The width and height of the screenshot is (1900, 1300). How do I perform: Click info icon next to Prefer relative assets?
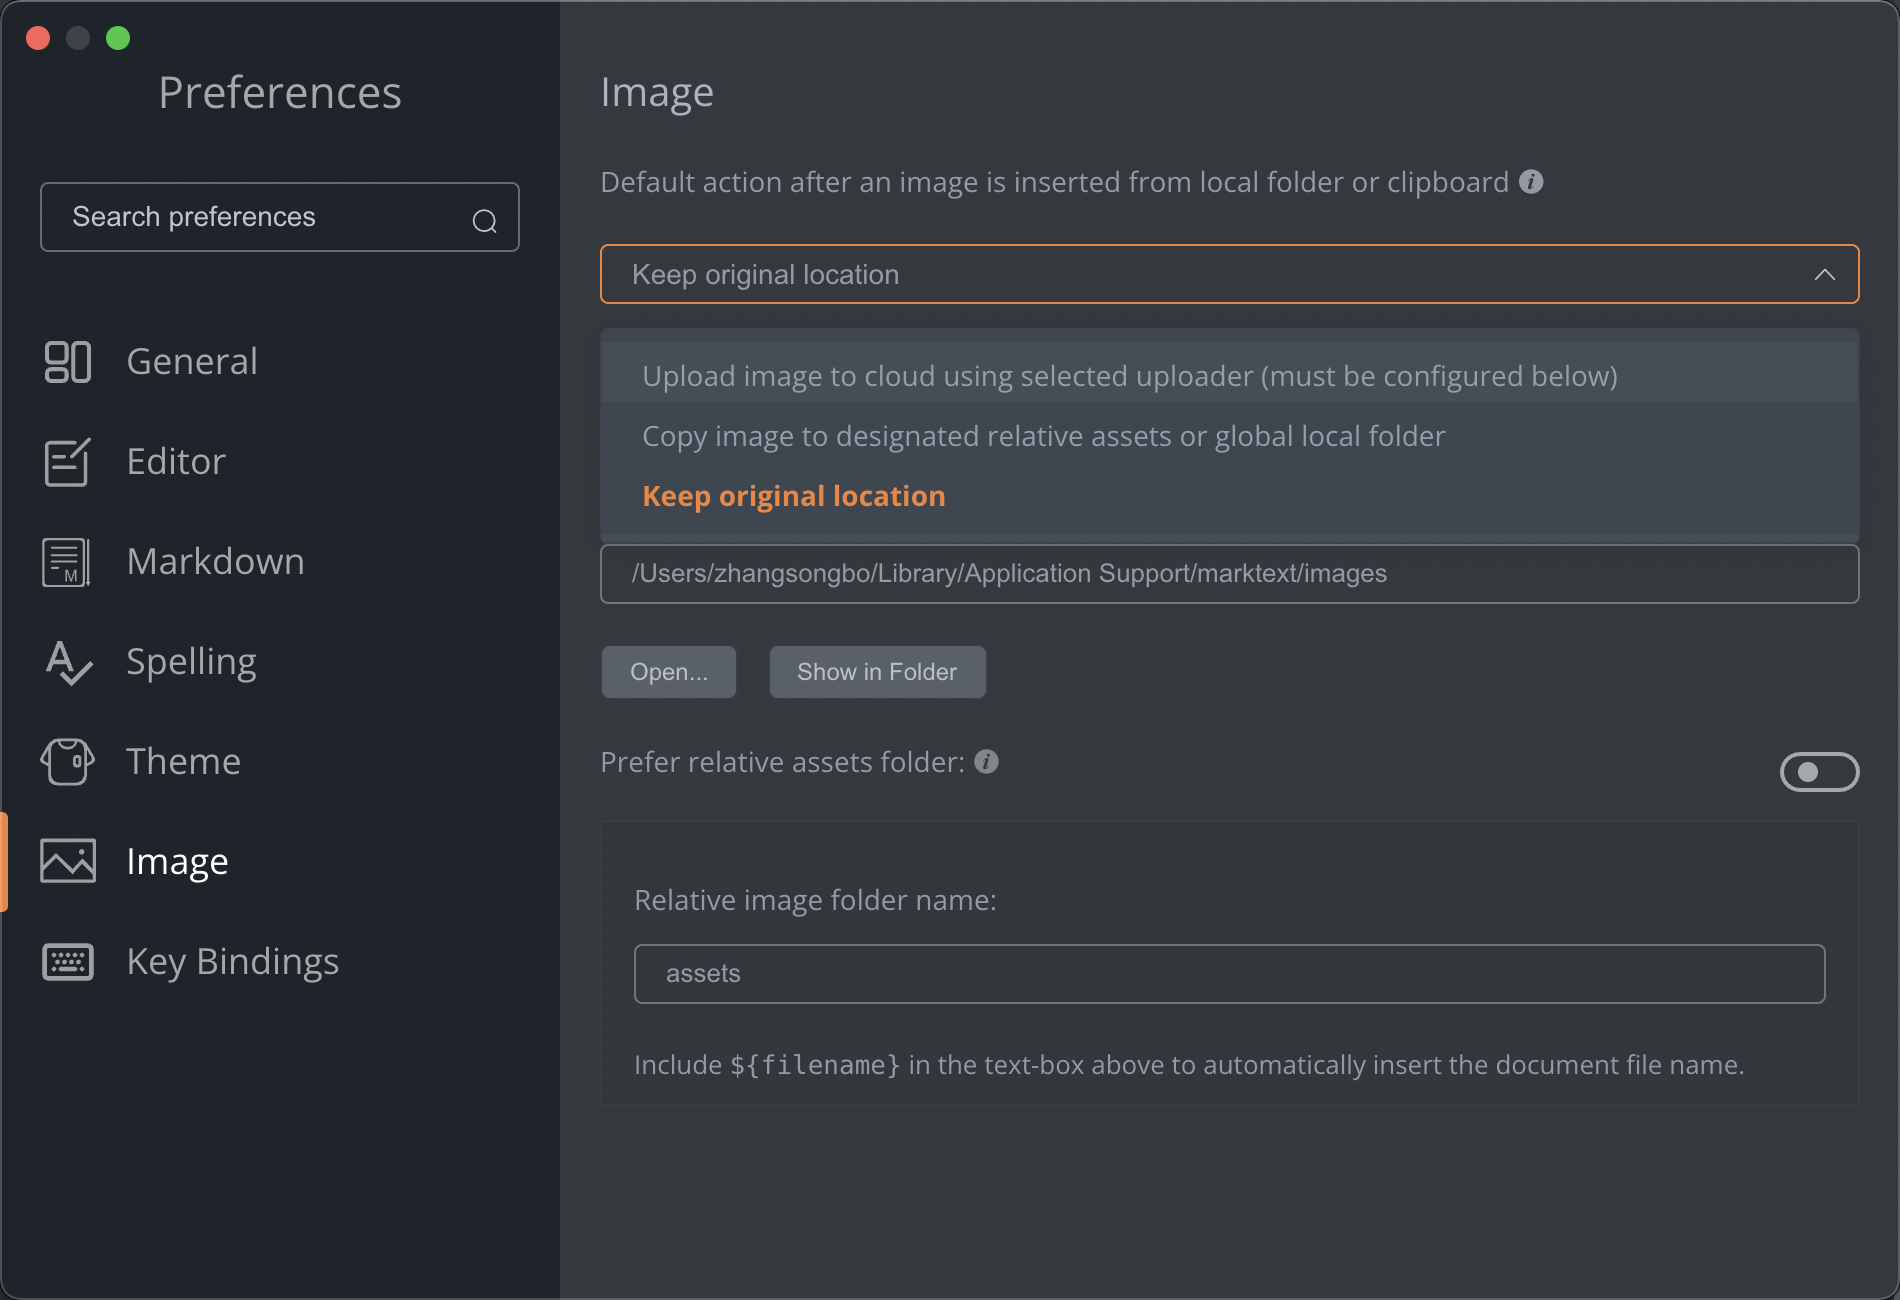tap(987, 762)
